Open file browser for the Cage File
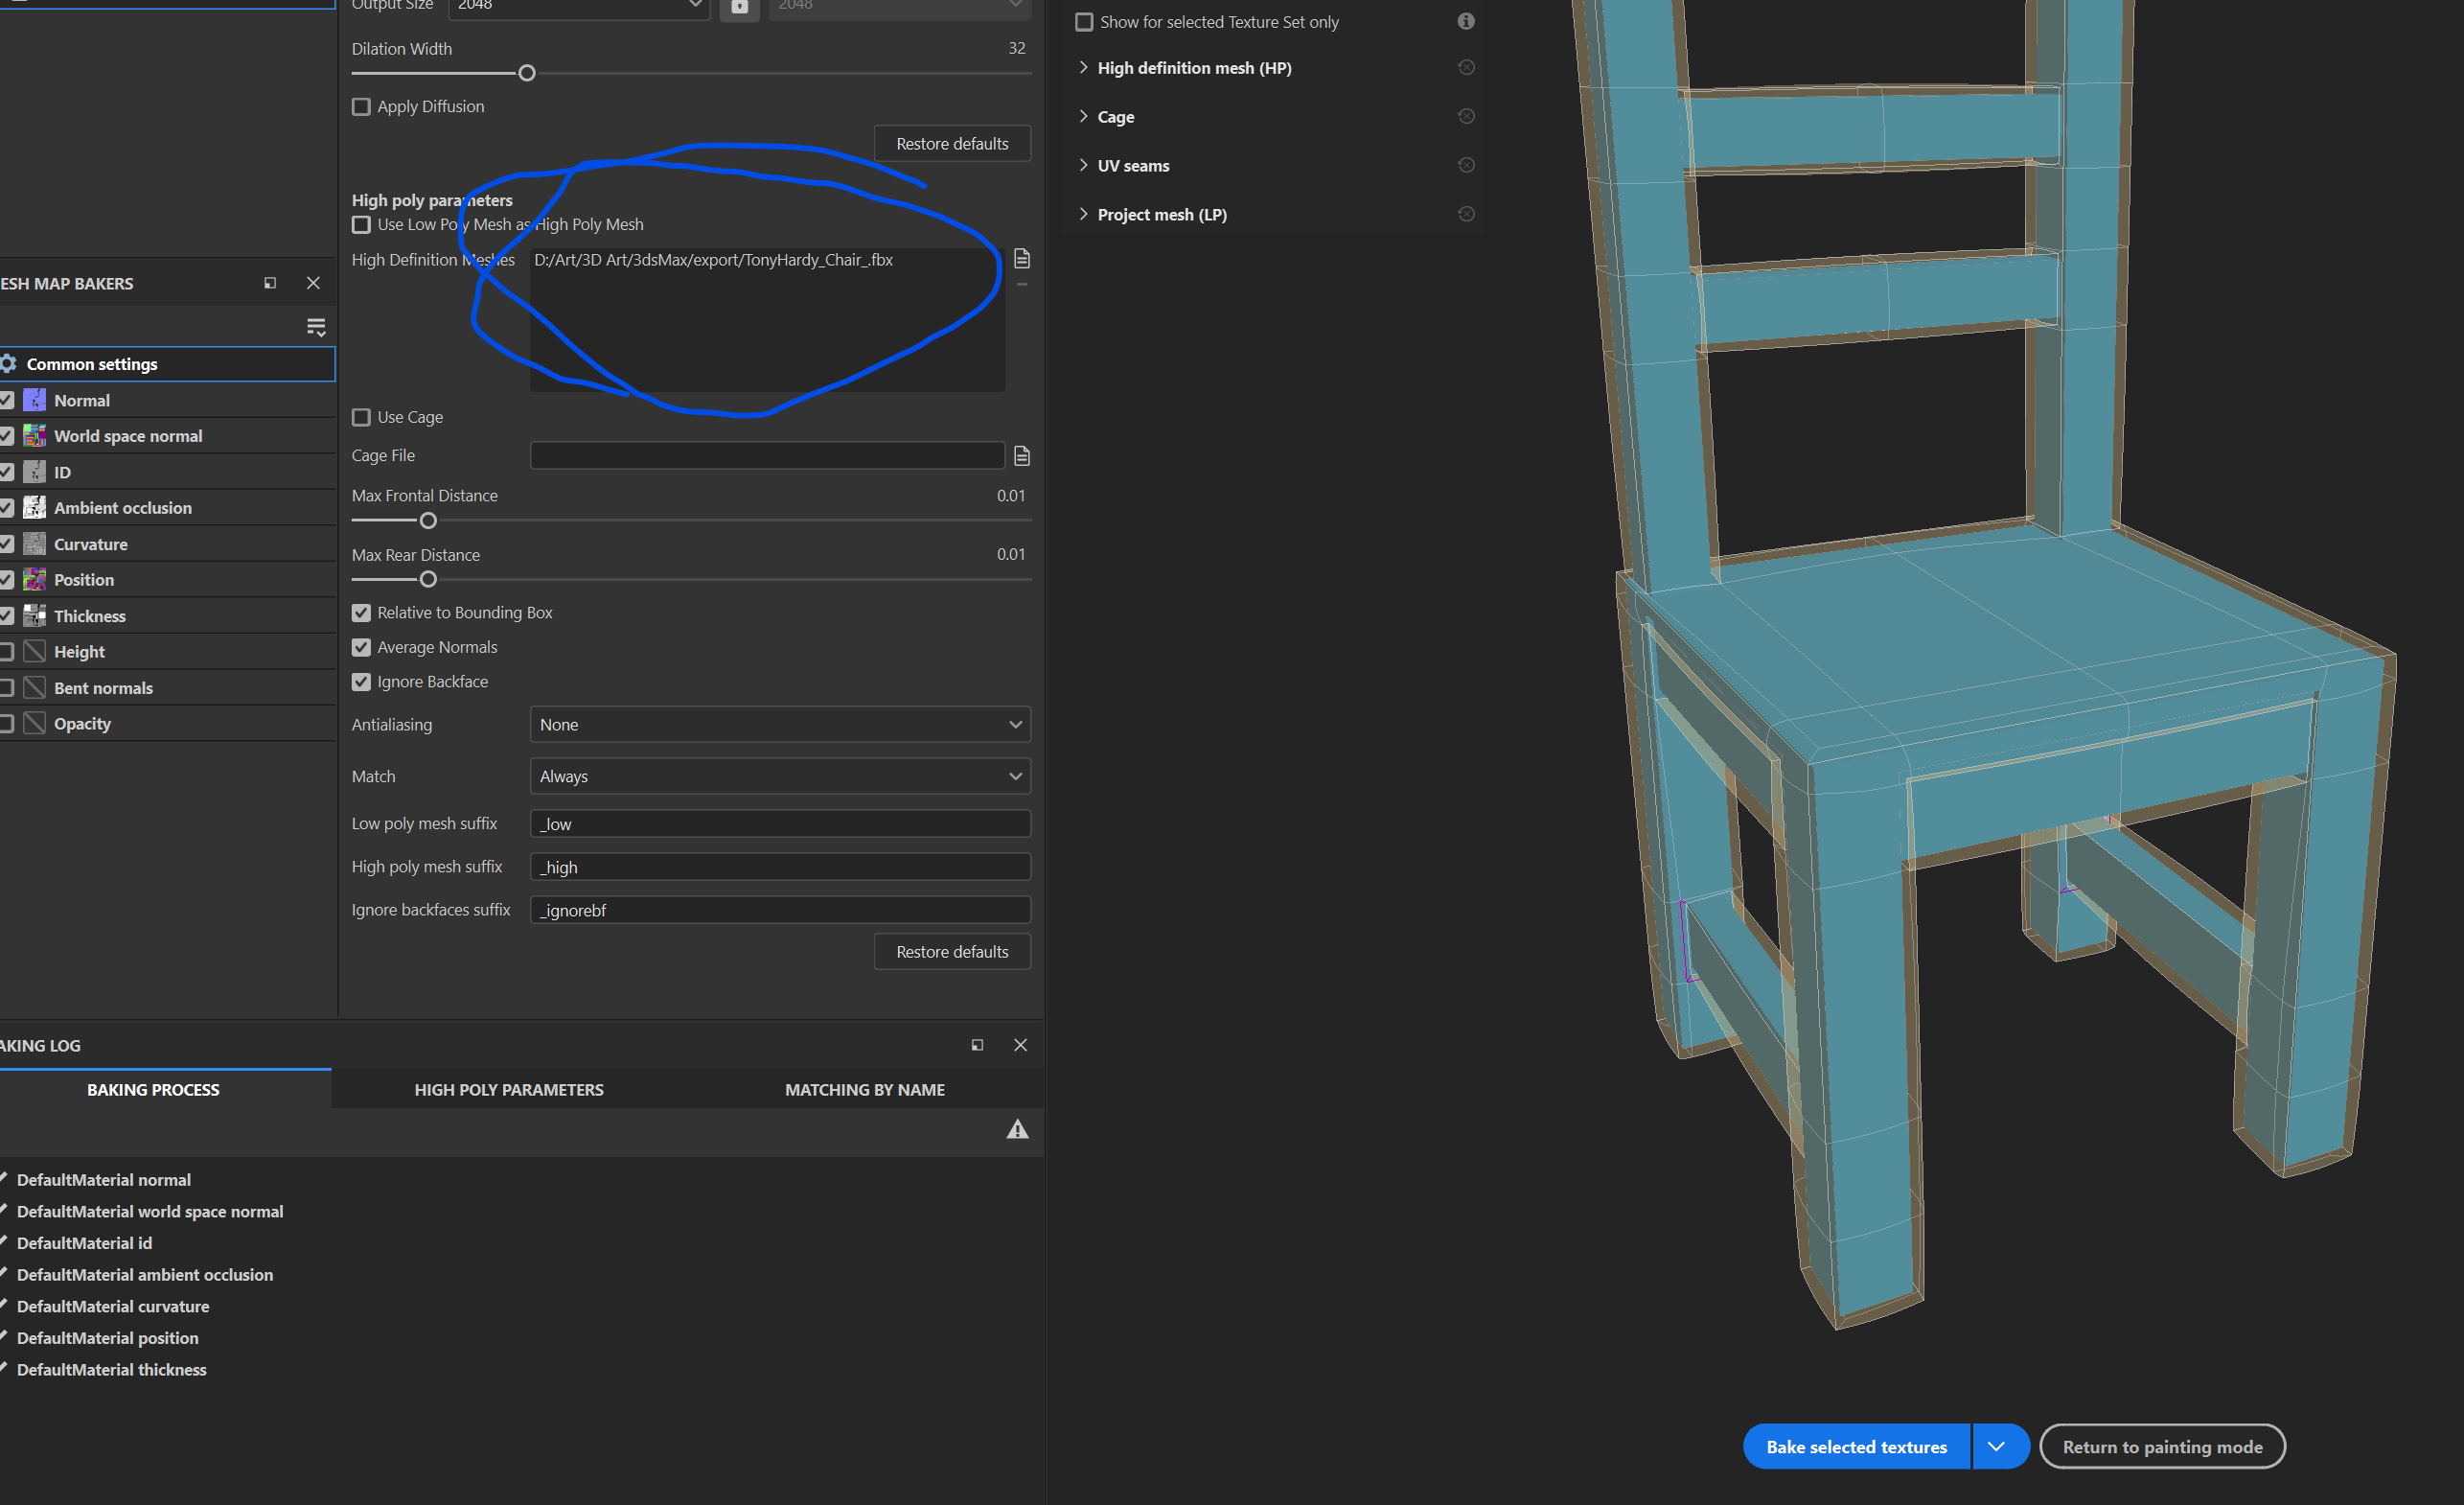This screenshot has height=1505, width=2464. (1021, 455)
